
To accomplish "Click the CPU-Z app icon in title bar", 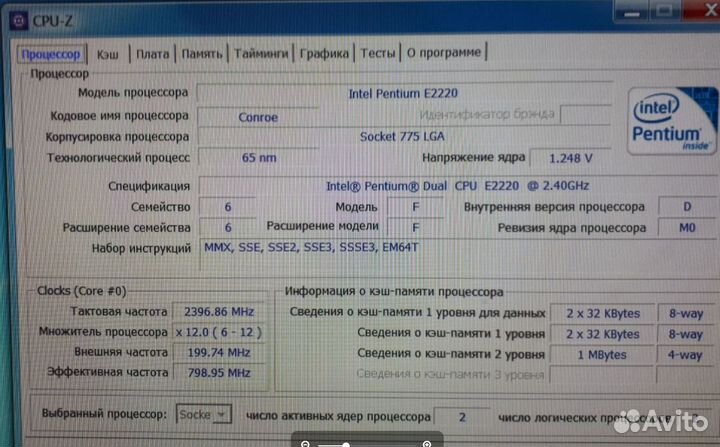I will pos(19,20).
